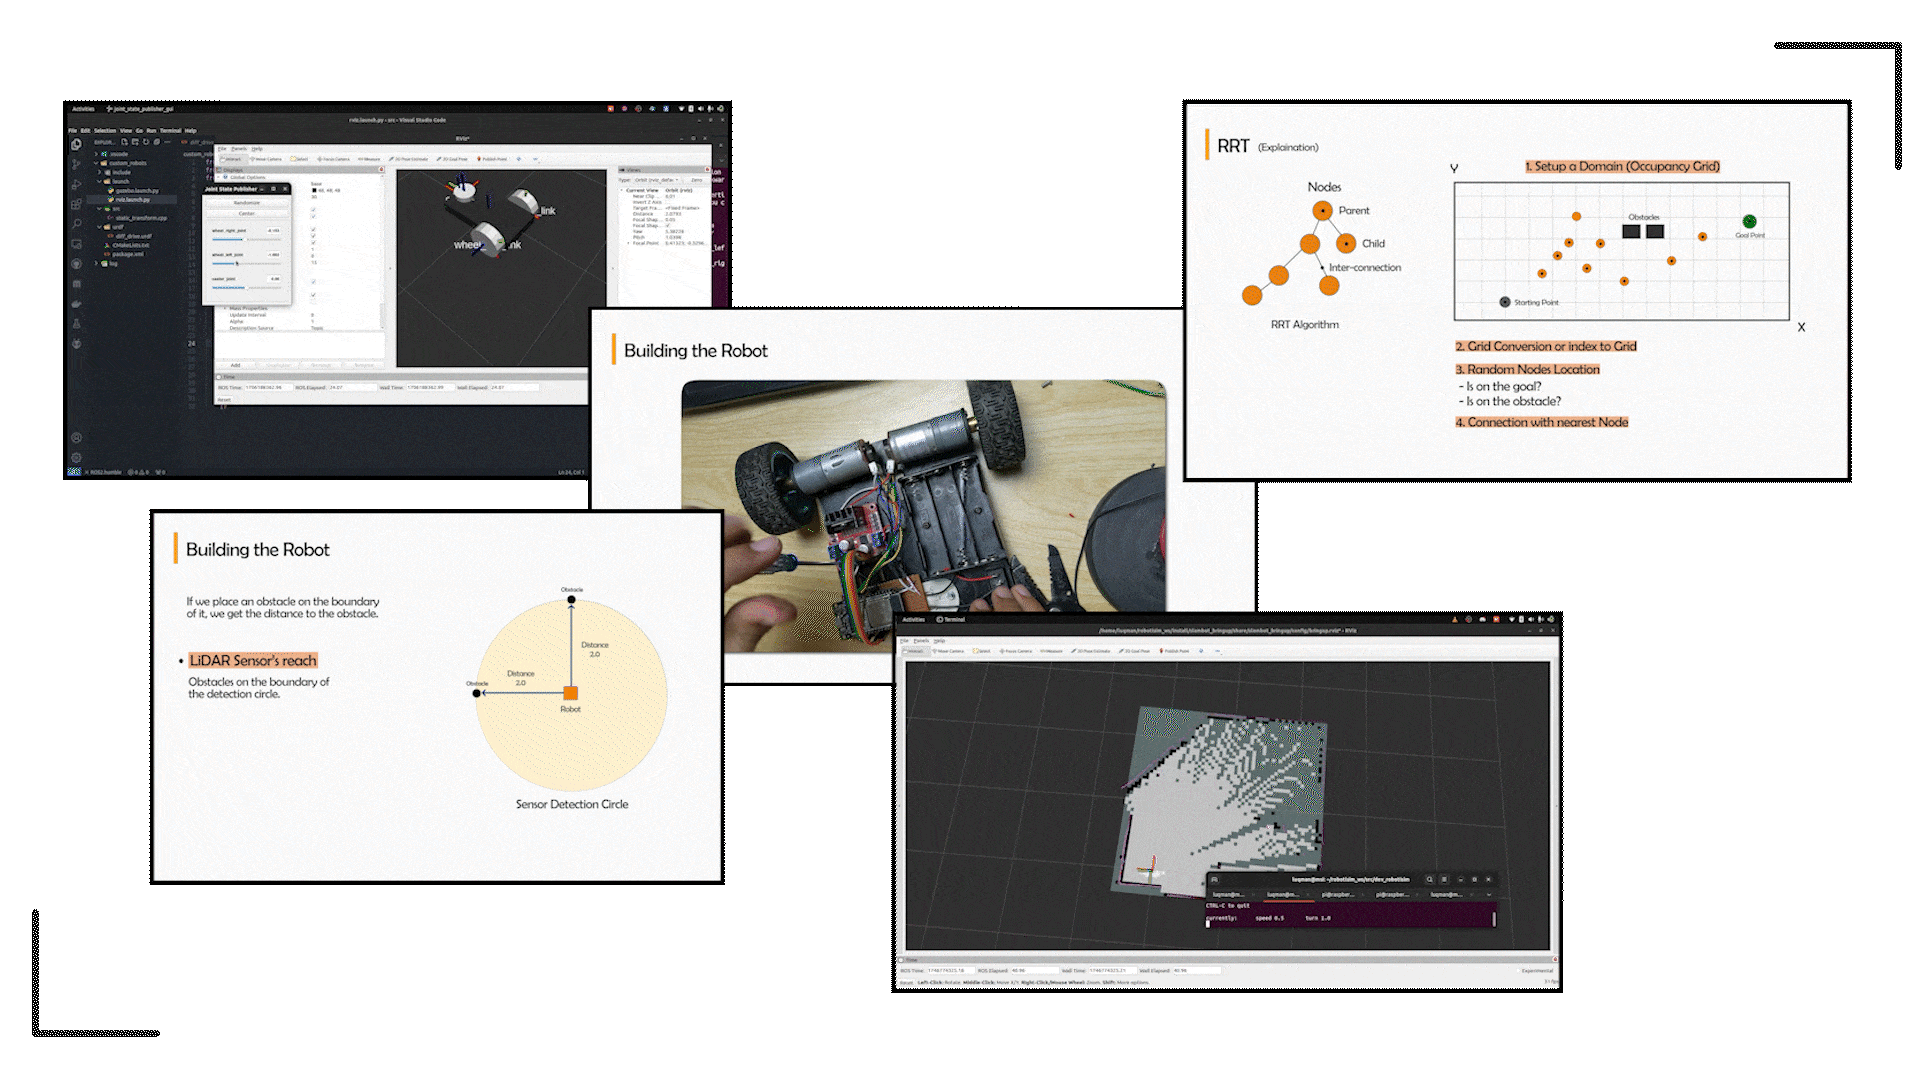This screenshot has height=1080, width=1920.
Task: Adjust caster_joint slider in Joint State Publisher
Action: 246,287
